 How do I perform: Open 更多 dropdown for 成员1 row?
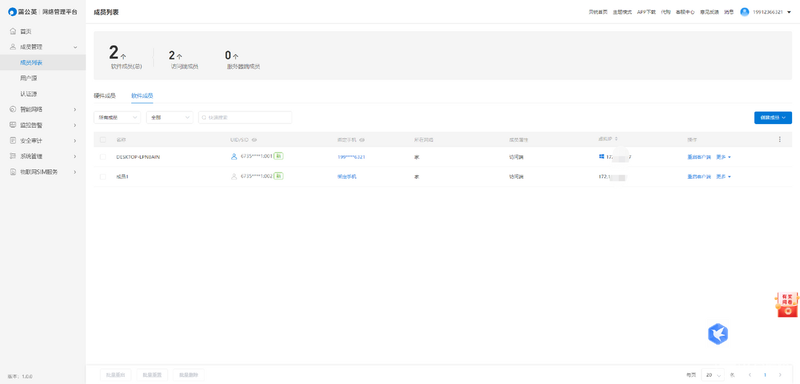pos(723,176)
